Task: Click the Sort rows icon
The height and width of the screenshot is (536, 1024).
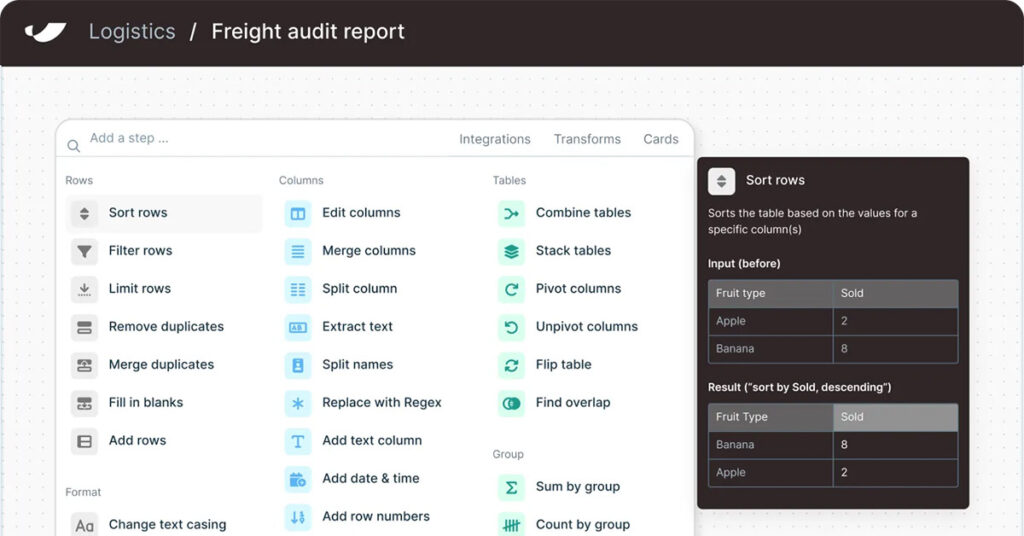Action: pos(85,213)
